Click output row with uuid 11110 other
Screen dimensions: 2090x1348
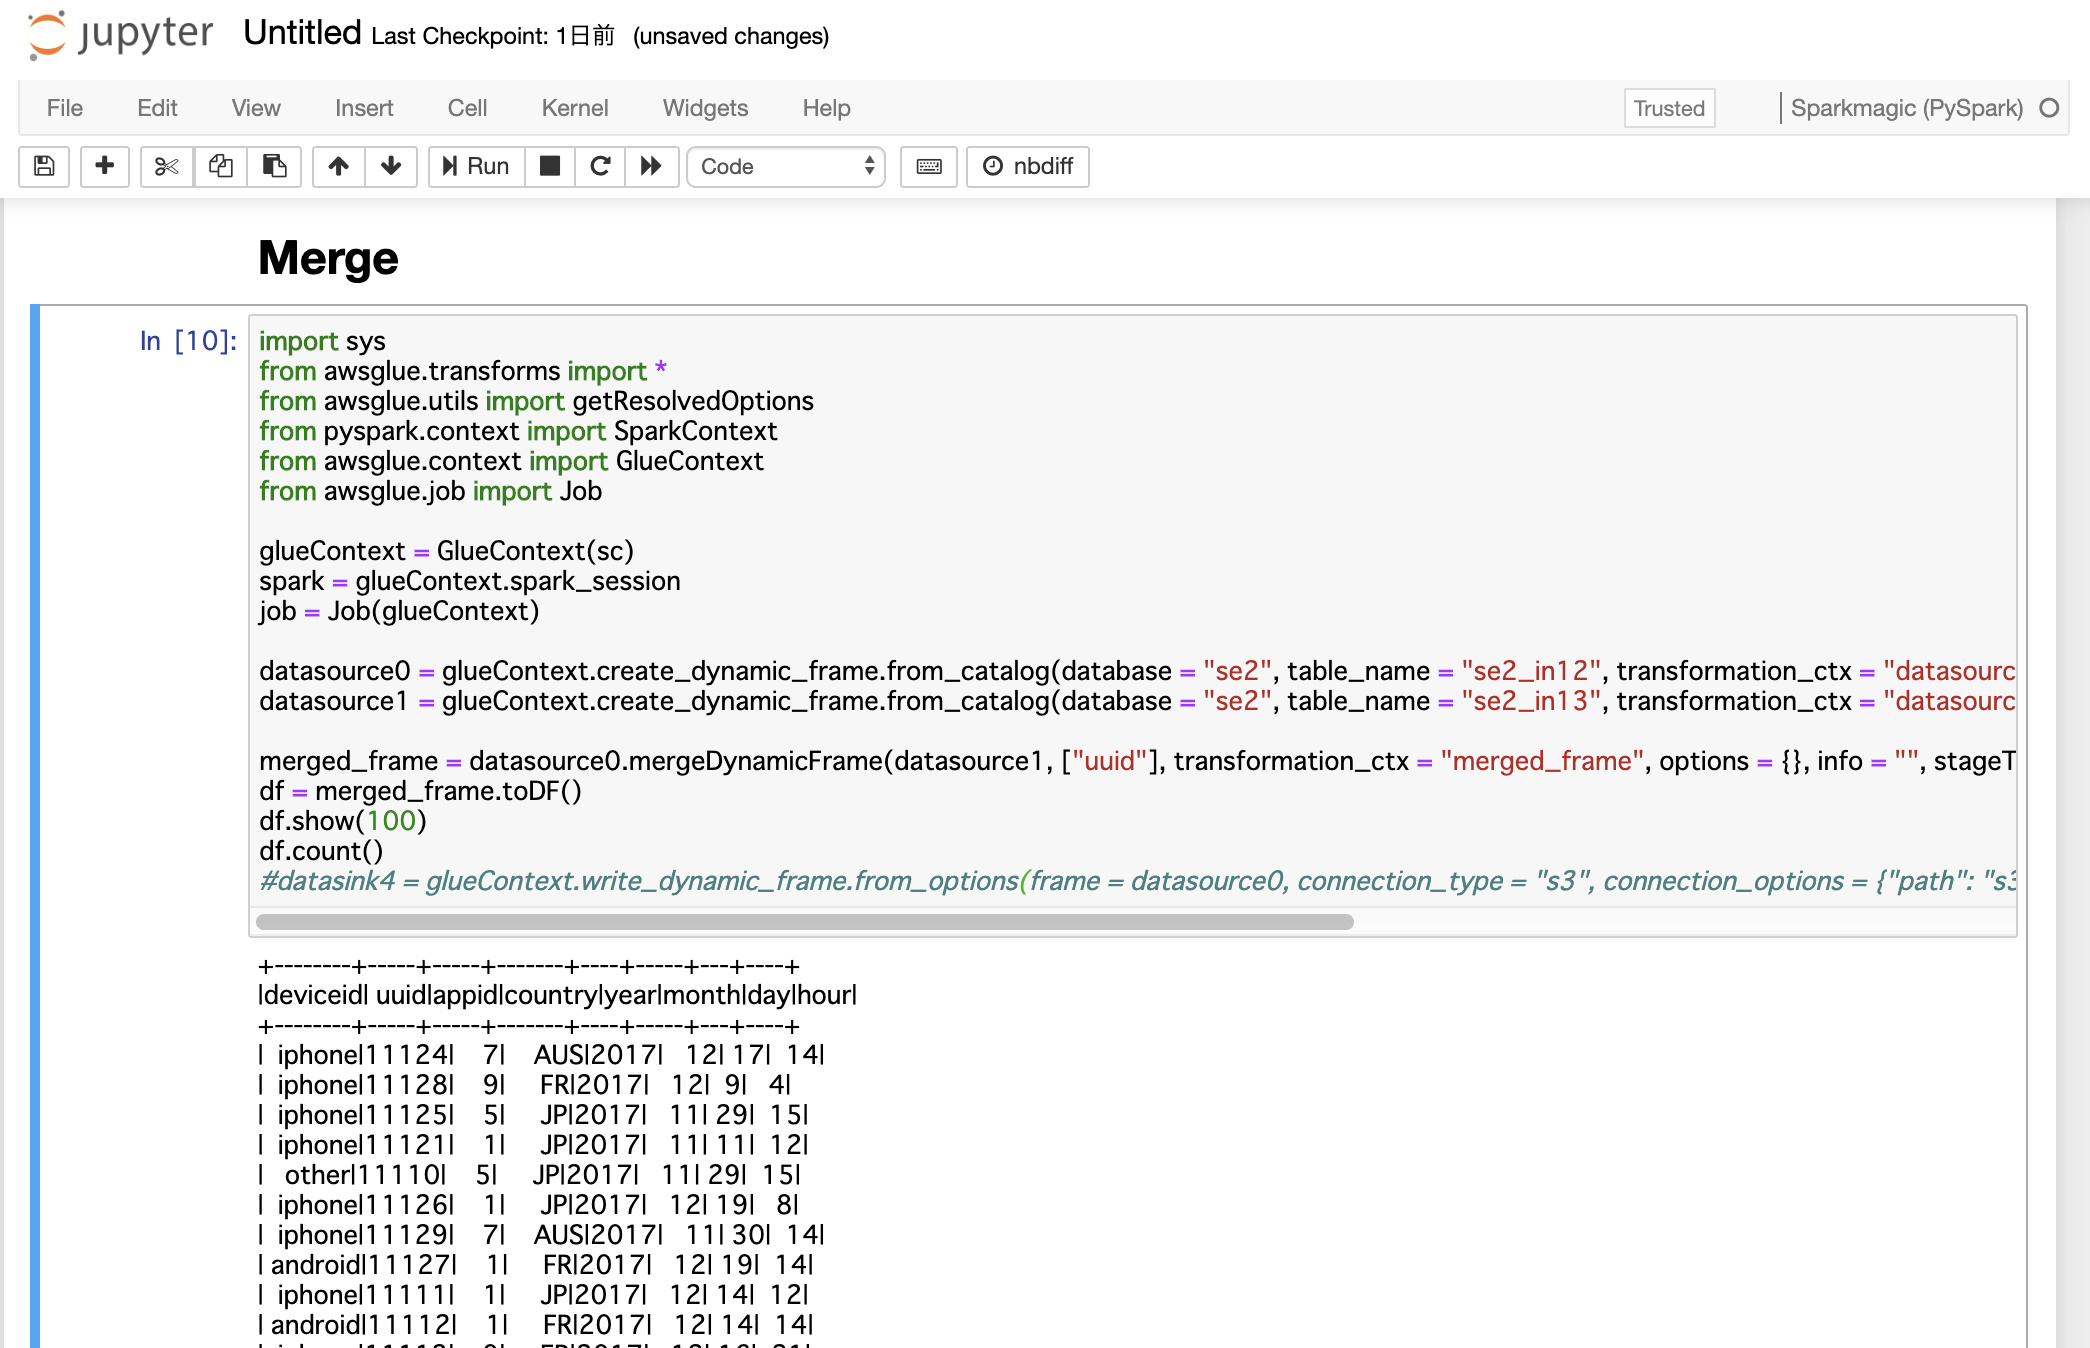click(529, 1175)
